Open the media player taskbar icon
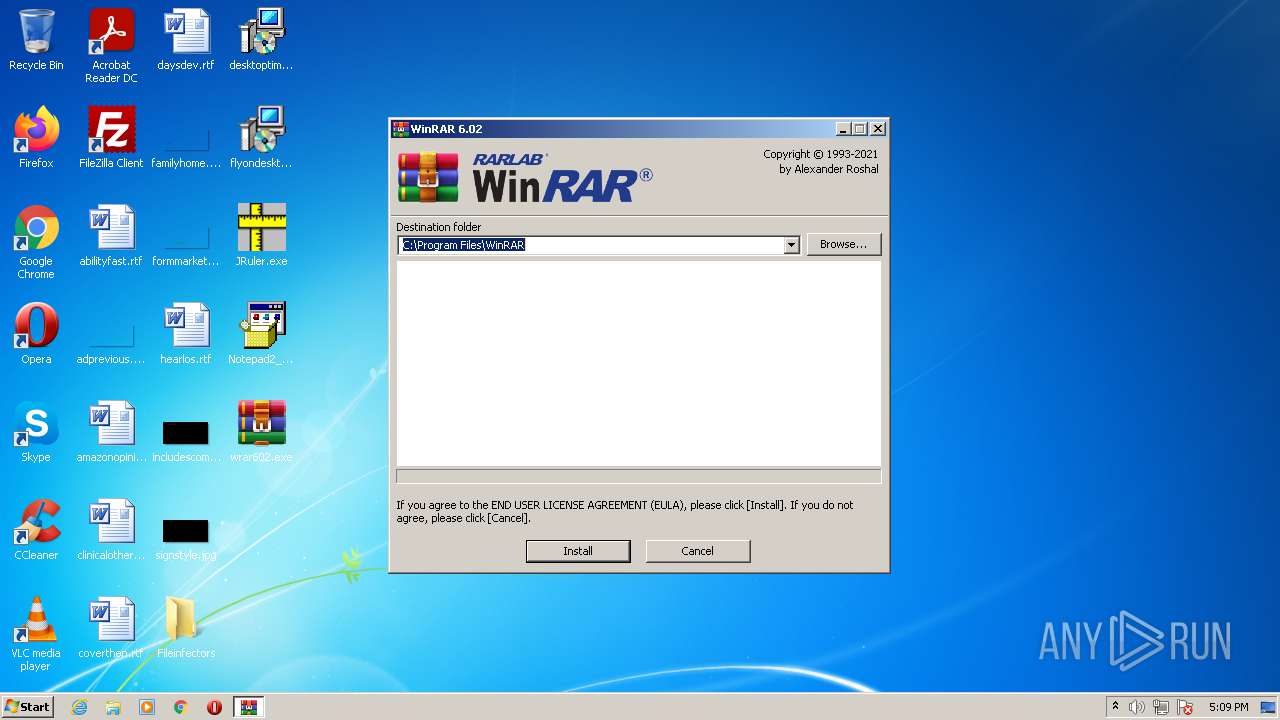1280x720 pixels. pyautogui.click(x=147, y=707)
